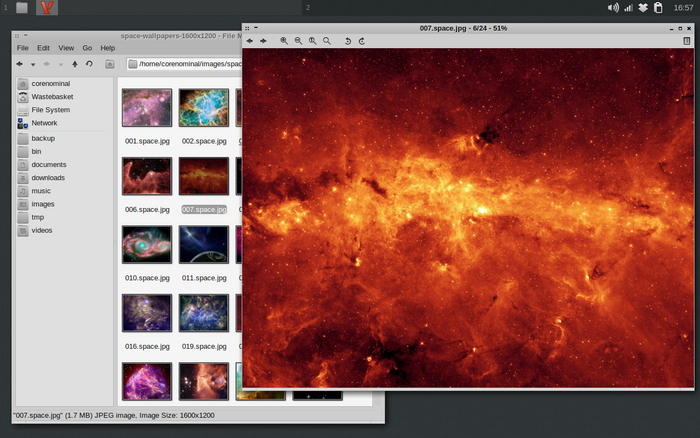Rotate image clockwise
Screen dimensions: 700x438
pyautogui.click(x=361, y=41)
